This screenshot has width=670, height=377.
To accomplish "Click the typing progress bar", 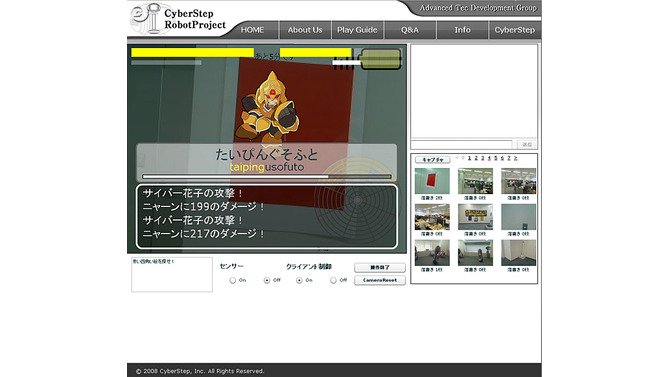I will point(267,176).
